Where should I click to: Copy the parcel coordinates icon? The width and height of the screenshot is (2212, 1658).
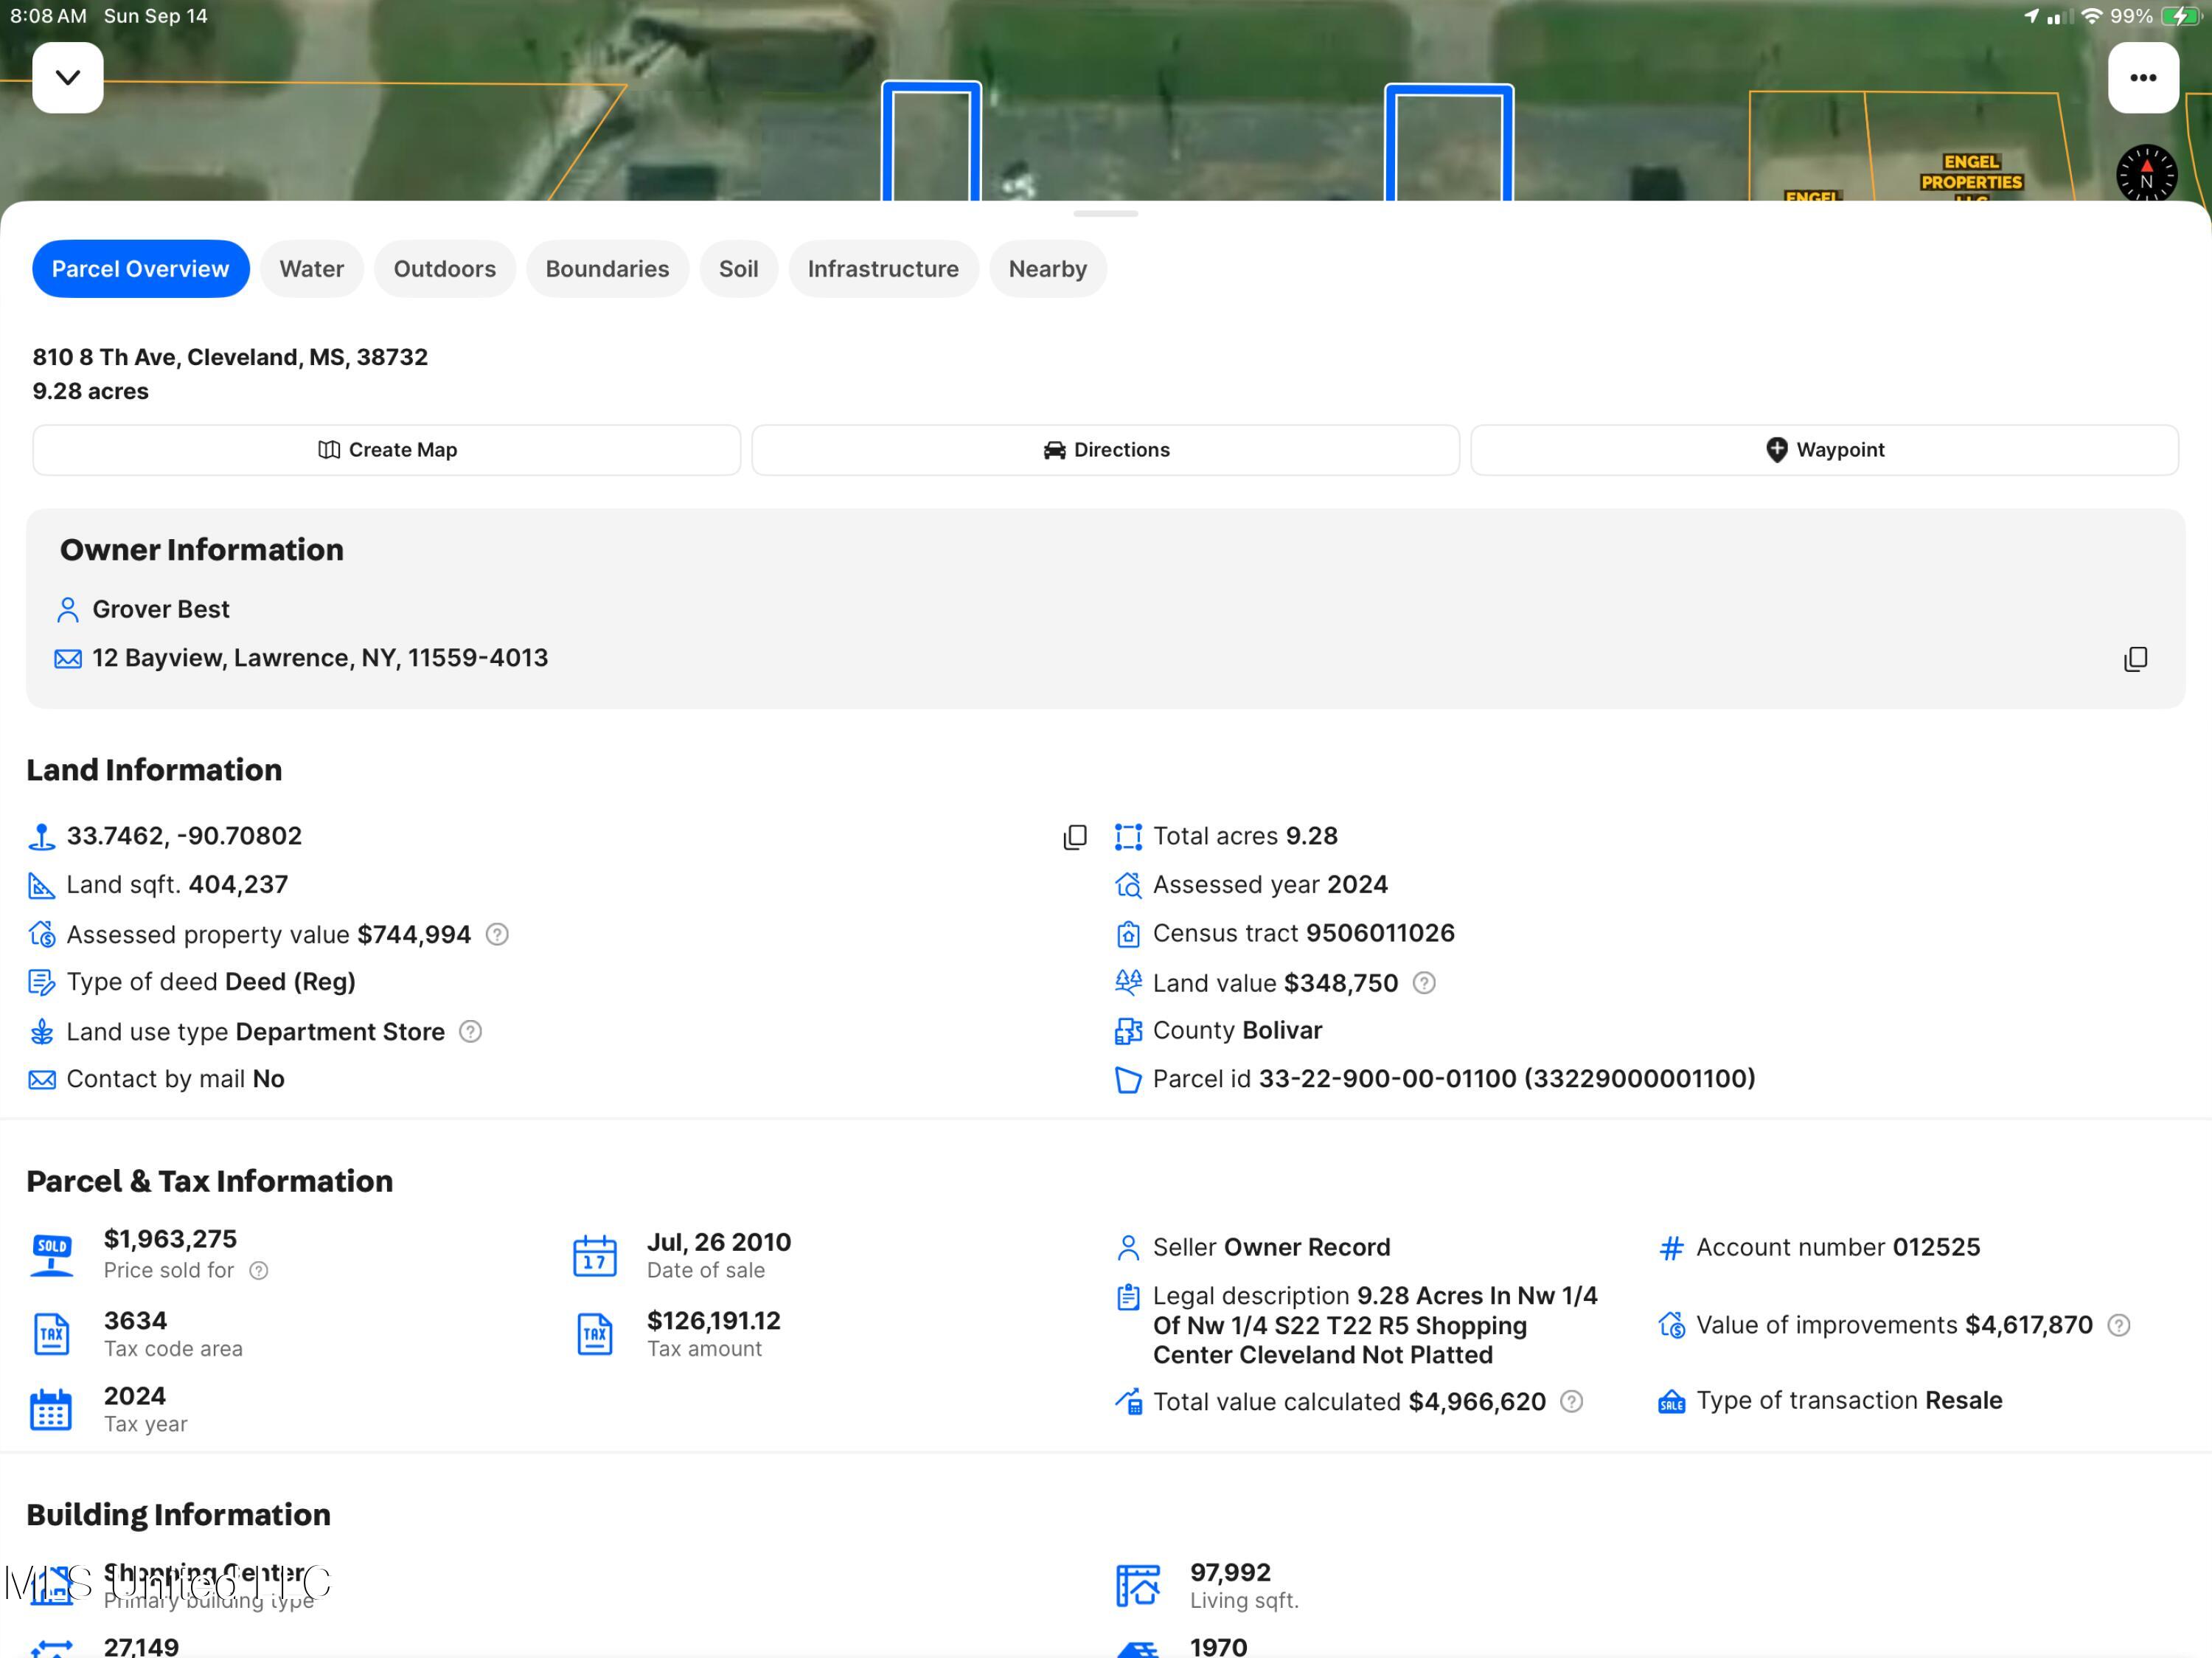pos(1075,836)
